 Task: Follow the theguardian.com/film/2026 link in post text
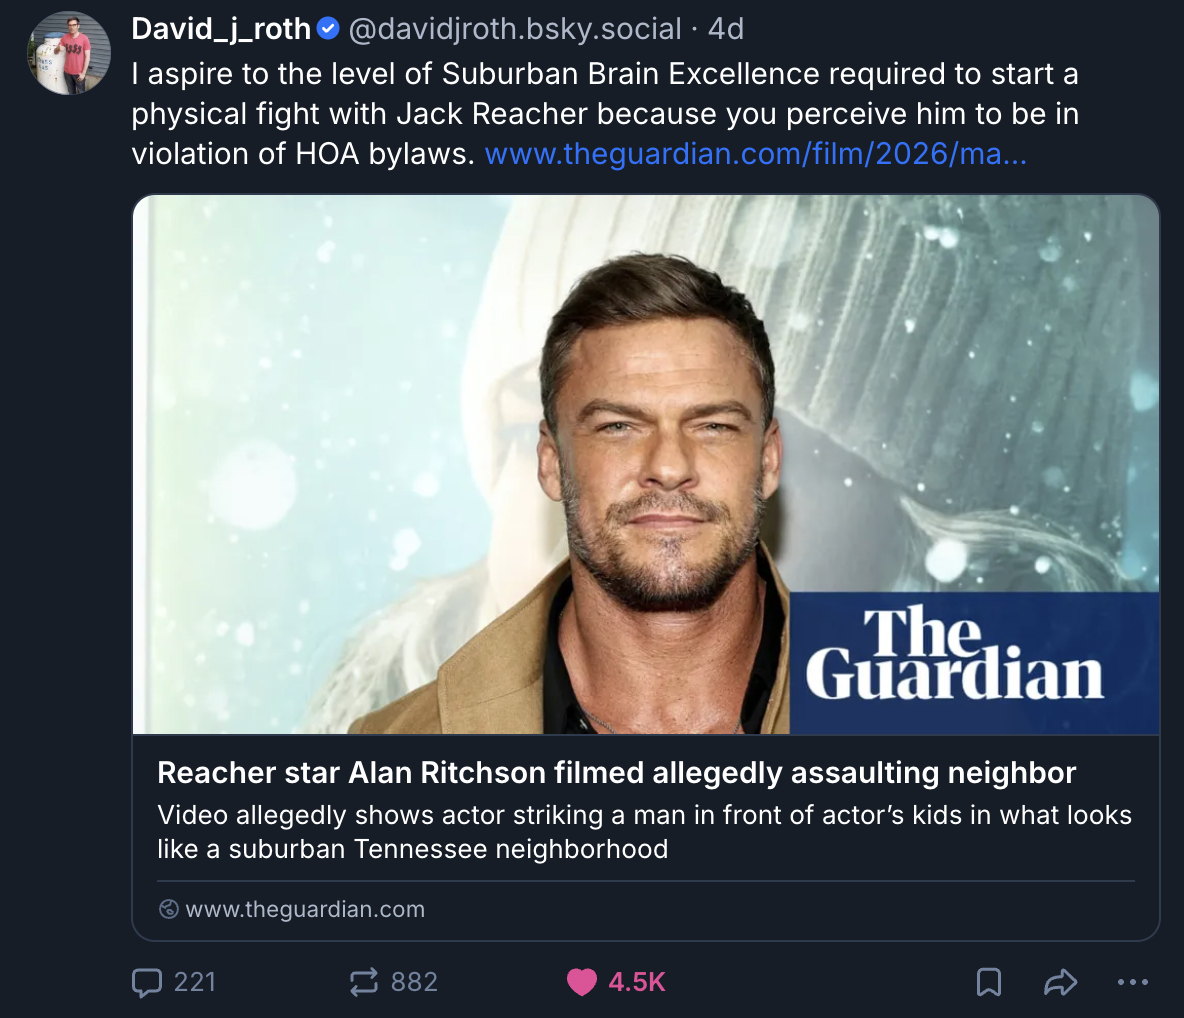(755, 154)
